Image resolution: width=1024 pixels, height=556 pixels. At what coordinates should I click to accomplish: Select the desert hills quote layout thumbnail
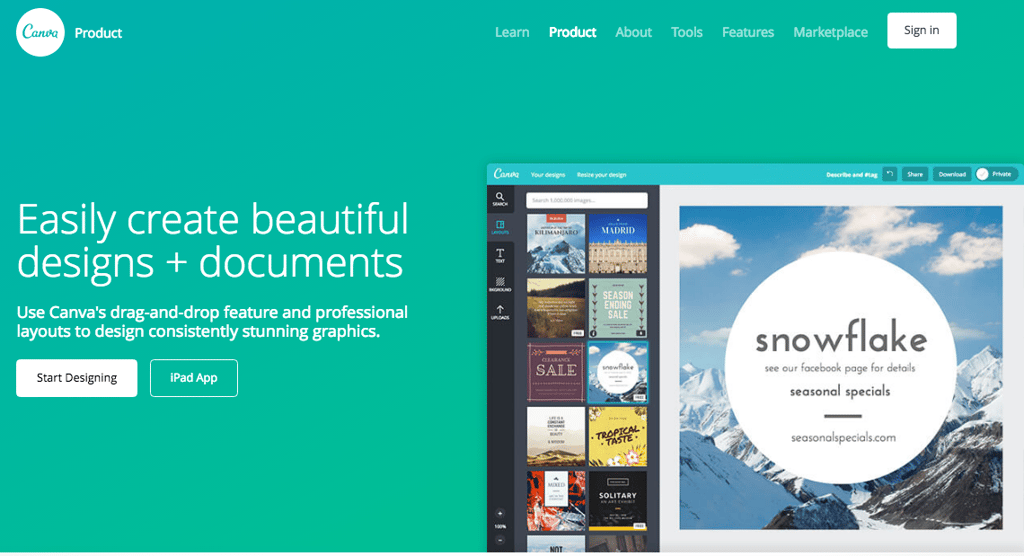(556, 436)
